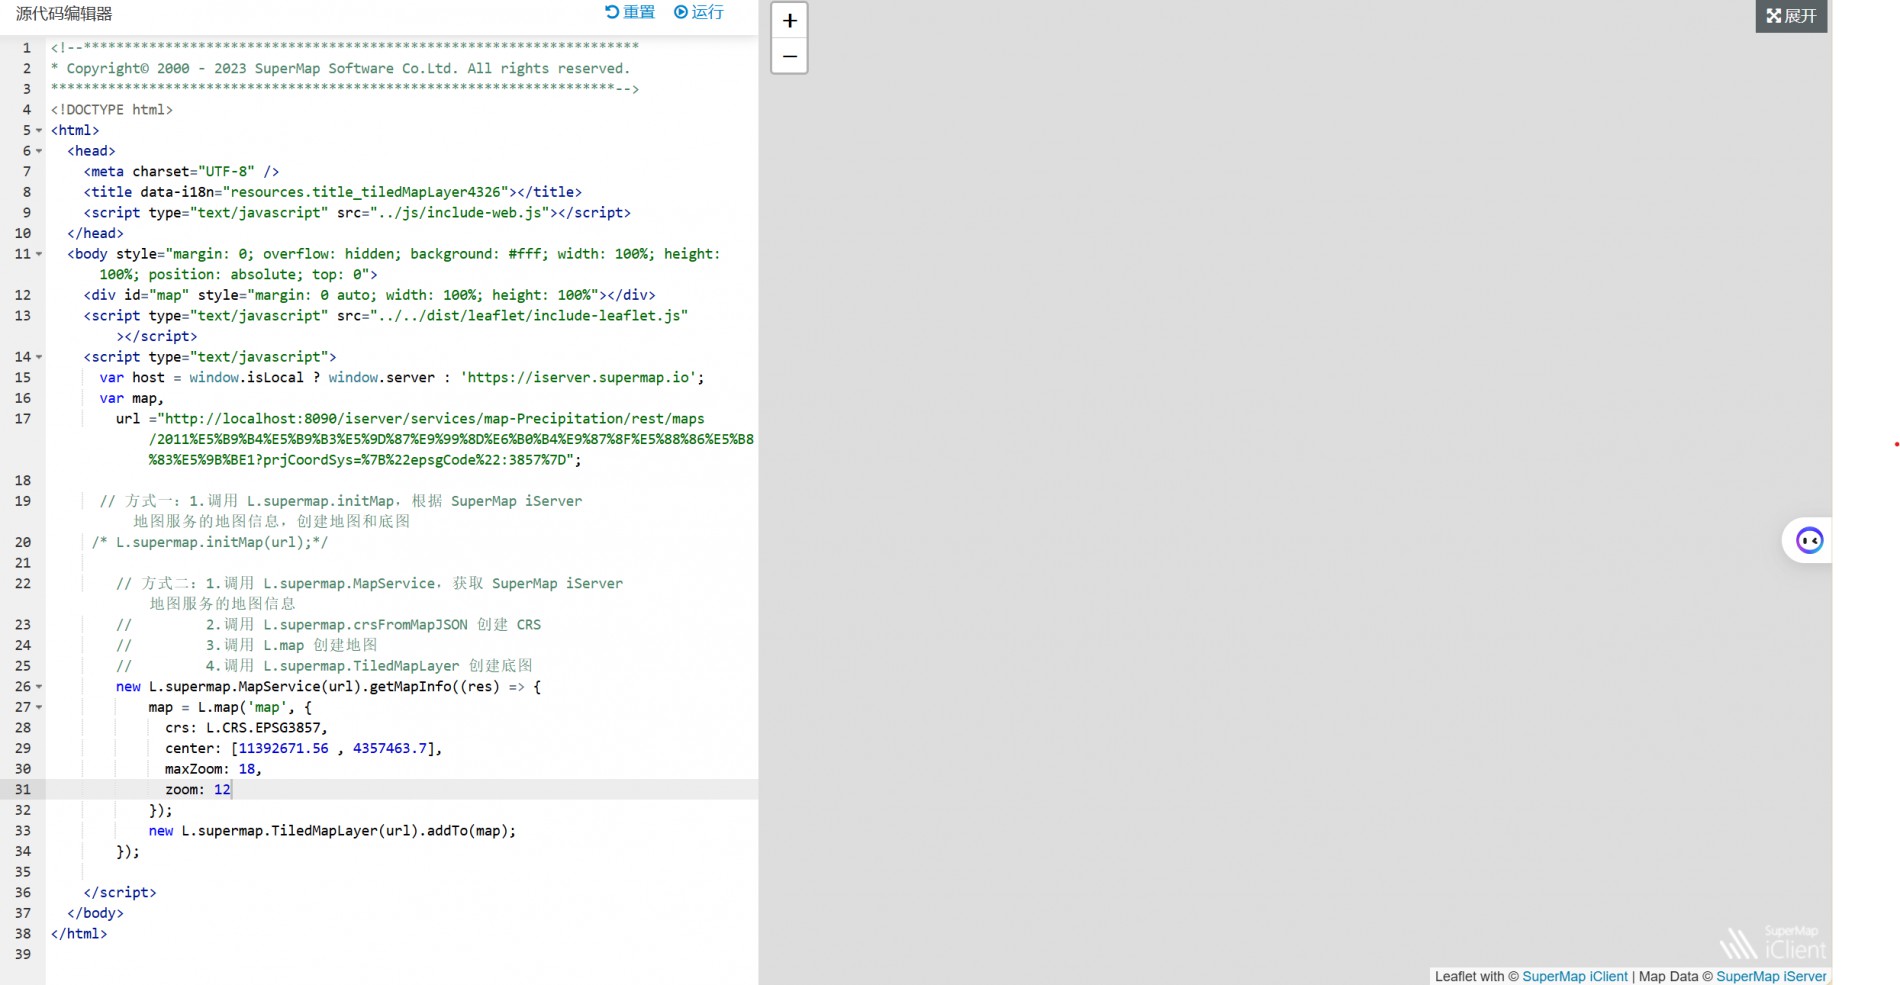The width and height of the screenshot is (1900, 985).
Task: Click the center coordinate 11392671.56
Action: coord(283,748)
